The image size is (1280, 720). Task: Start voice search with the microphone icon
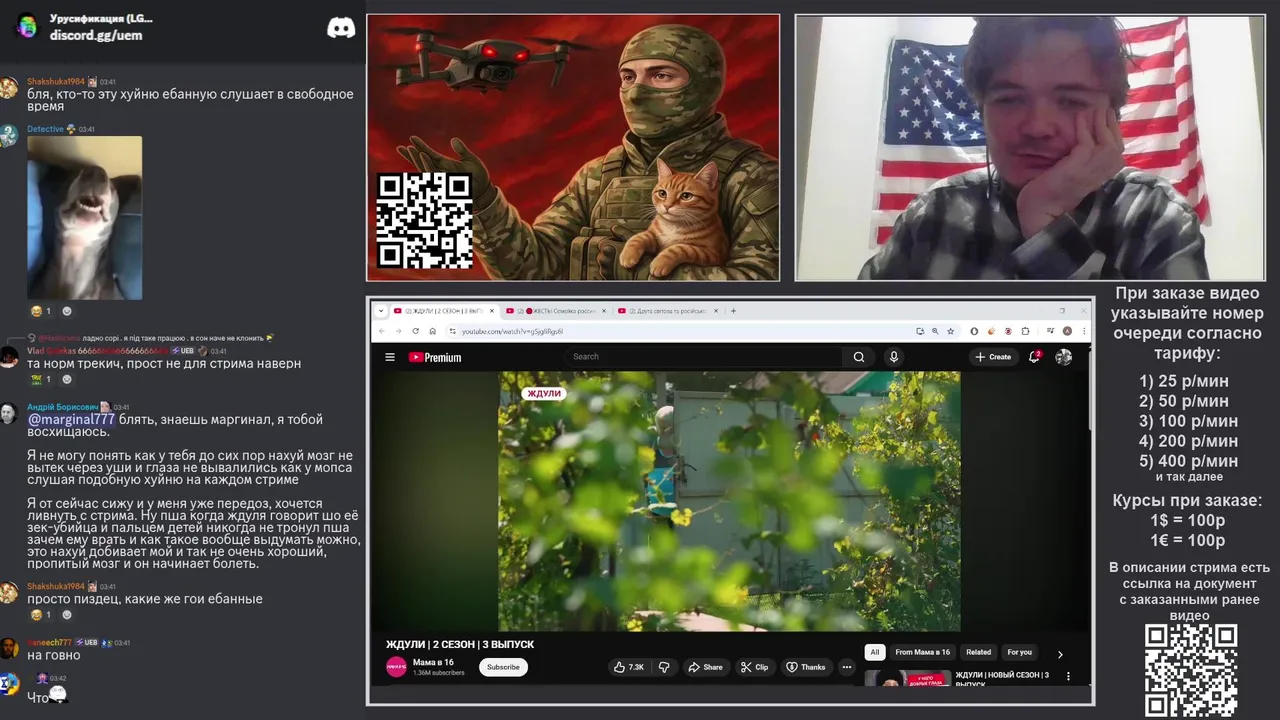[x=894, y=357]
